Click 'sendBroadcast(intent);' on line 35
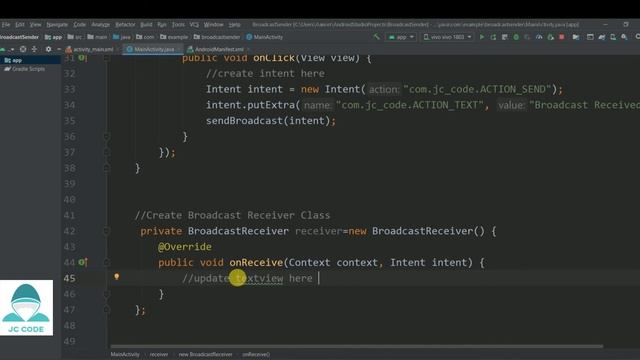This screenshot has height=360, width=640. coord(271,121)
